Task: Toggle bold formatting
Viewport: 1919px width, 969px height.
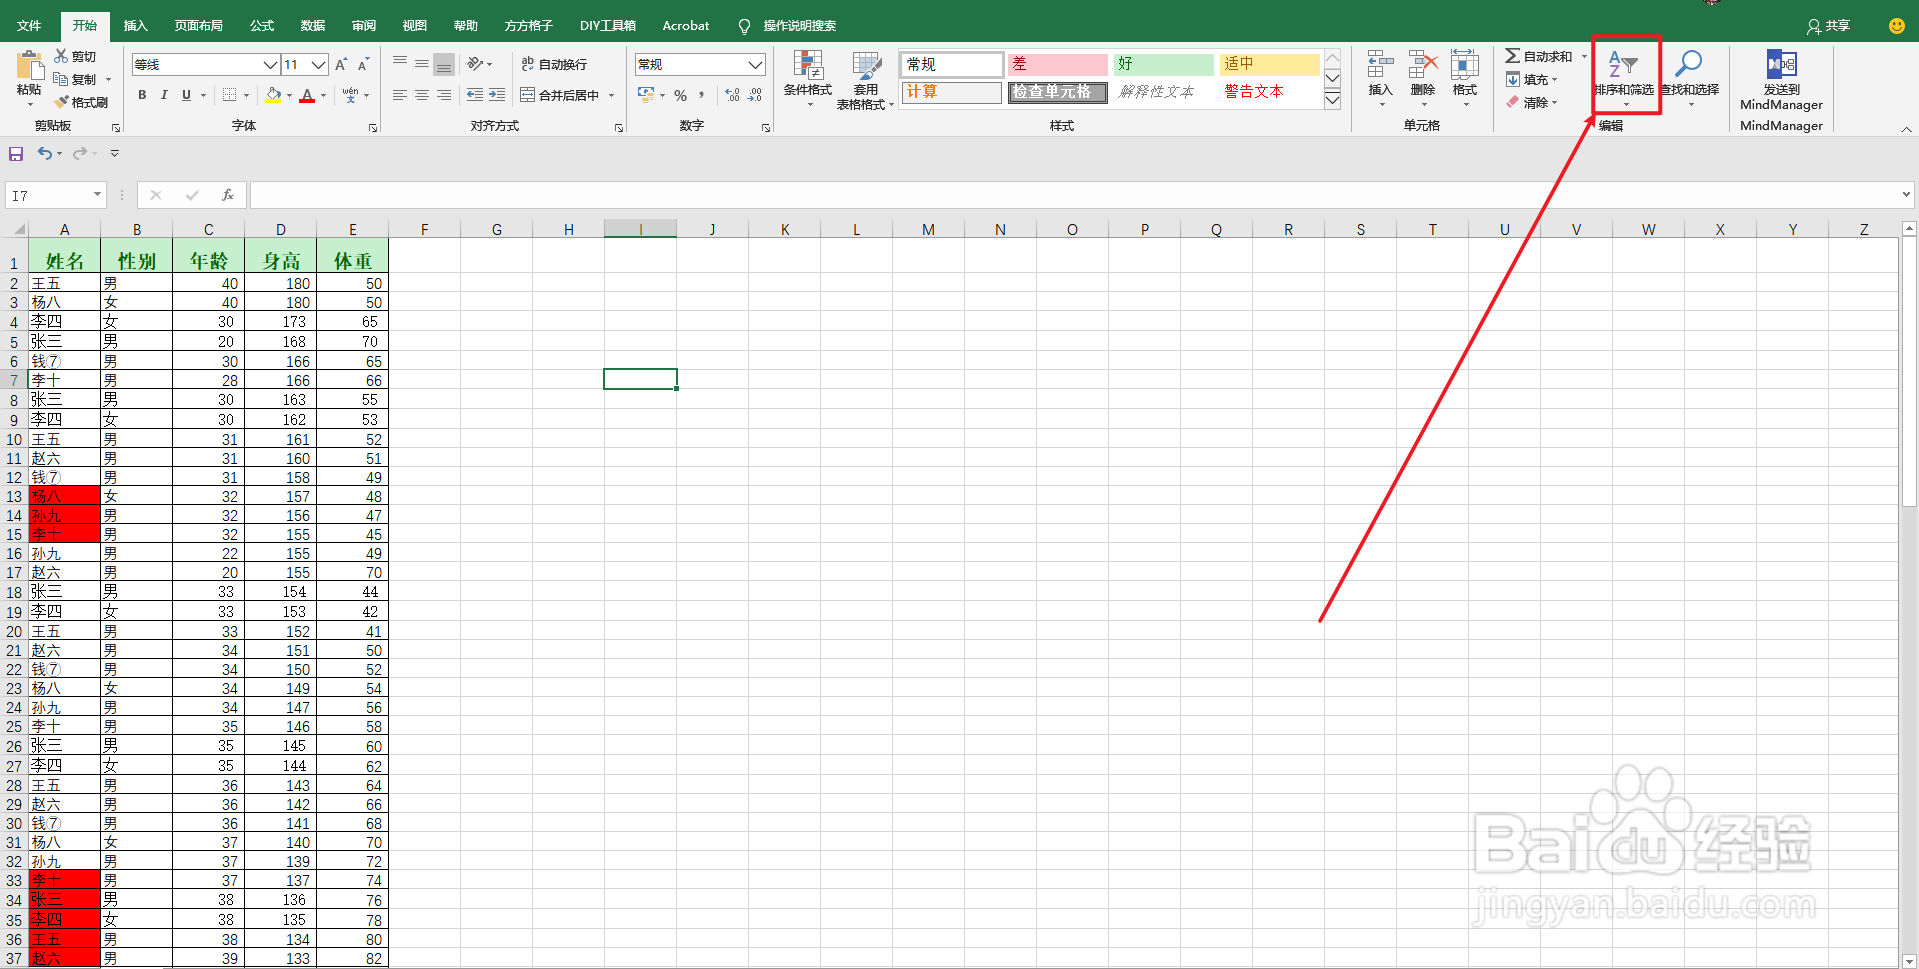Action: (142, 95)
